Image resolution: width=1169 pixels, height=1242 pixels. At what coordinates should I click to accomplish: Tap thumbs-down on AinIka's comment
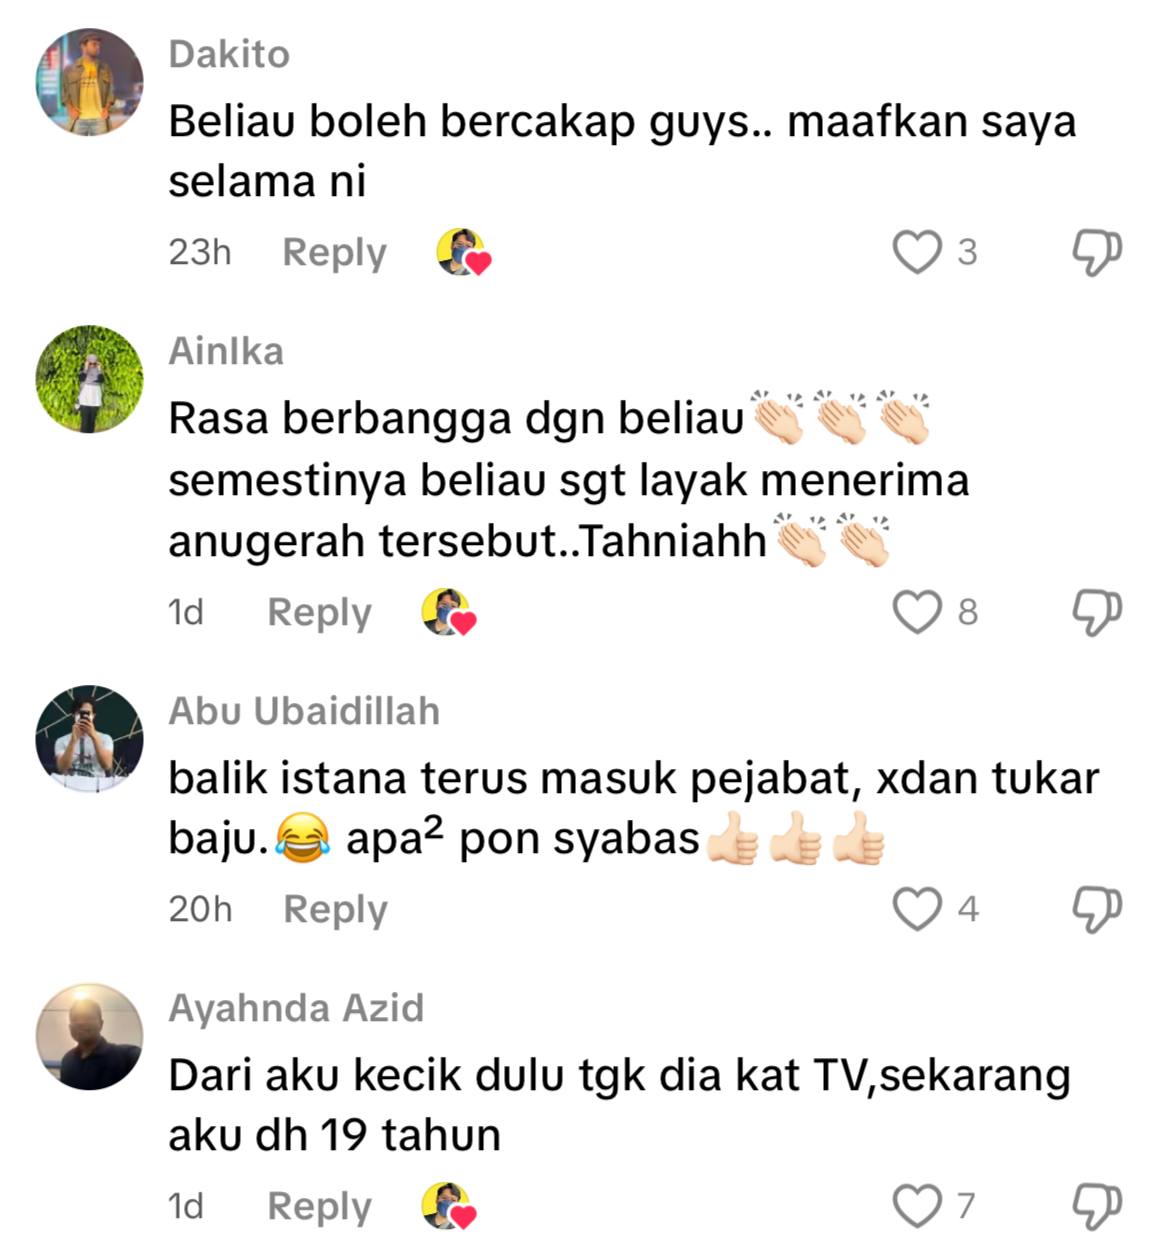(1097, 611)
